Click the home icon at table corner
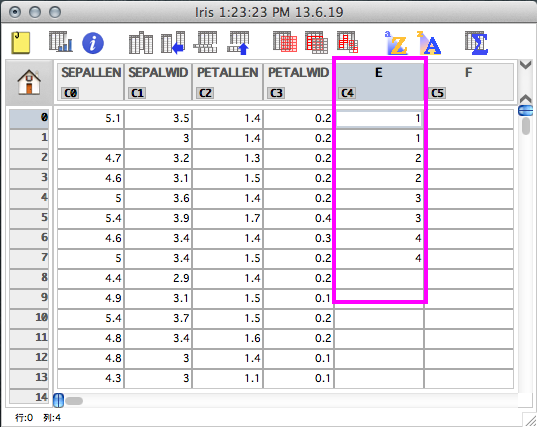537x427 pixels. point(29,82)
